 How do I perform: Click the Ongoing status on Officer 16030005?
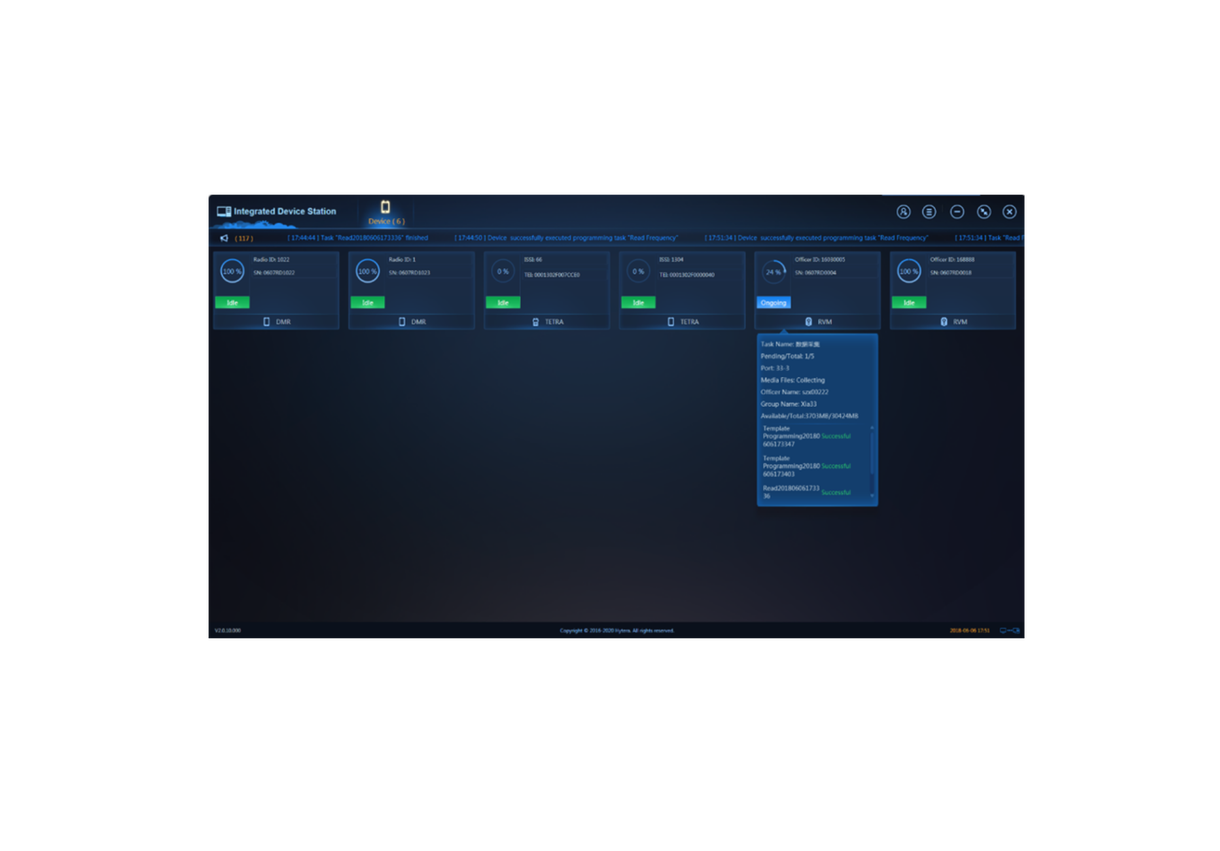point(774,302)
